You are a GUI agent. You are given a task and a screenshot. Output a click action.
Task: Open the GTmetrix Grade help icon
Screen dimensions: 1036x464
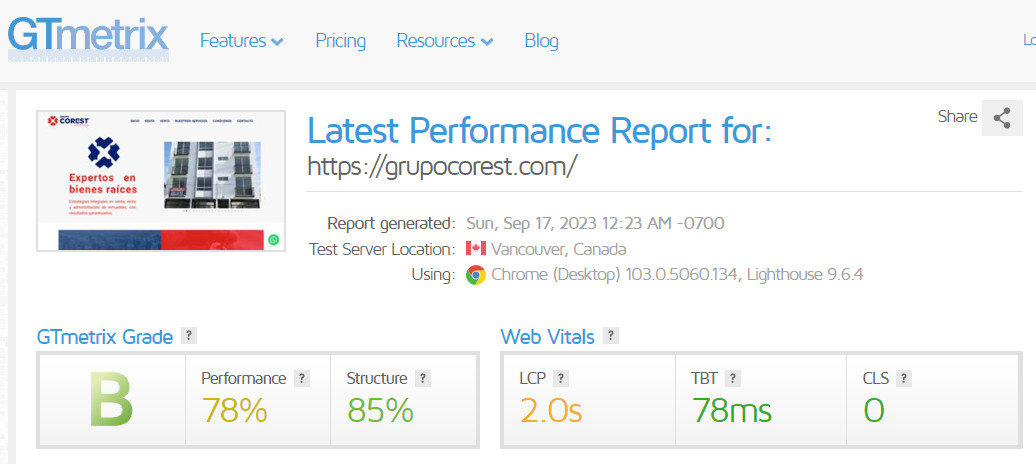(x=189, y=336)
